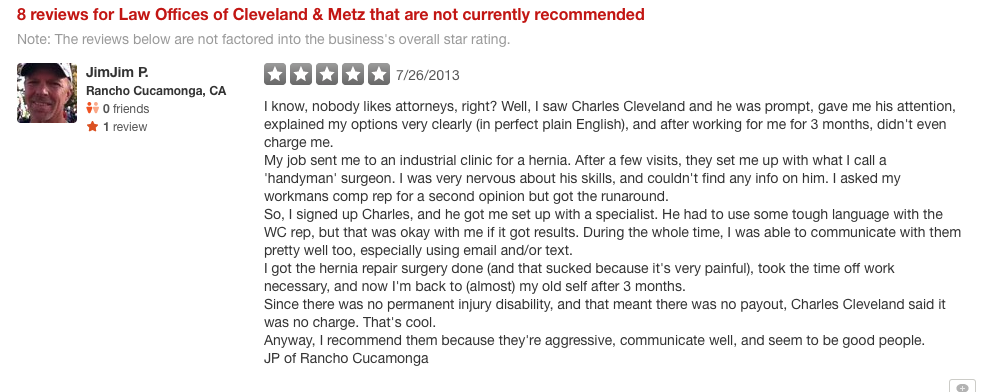Viewport: 987px width, 392px height.
Task: Click the JimJim P. username link
Action: click(117, 72)
